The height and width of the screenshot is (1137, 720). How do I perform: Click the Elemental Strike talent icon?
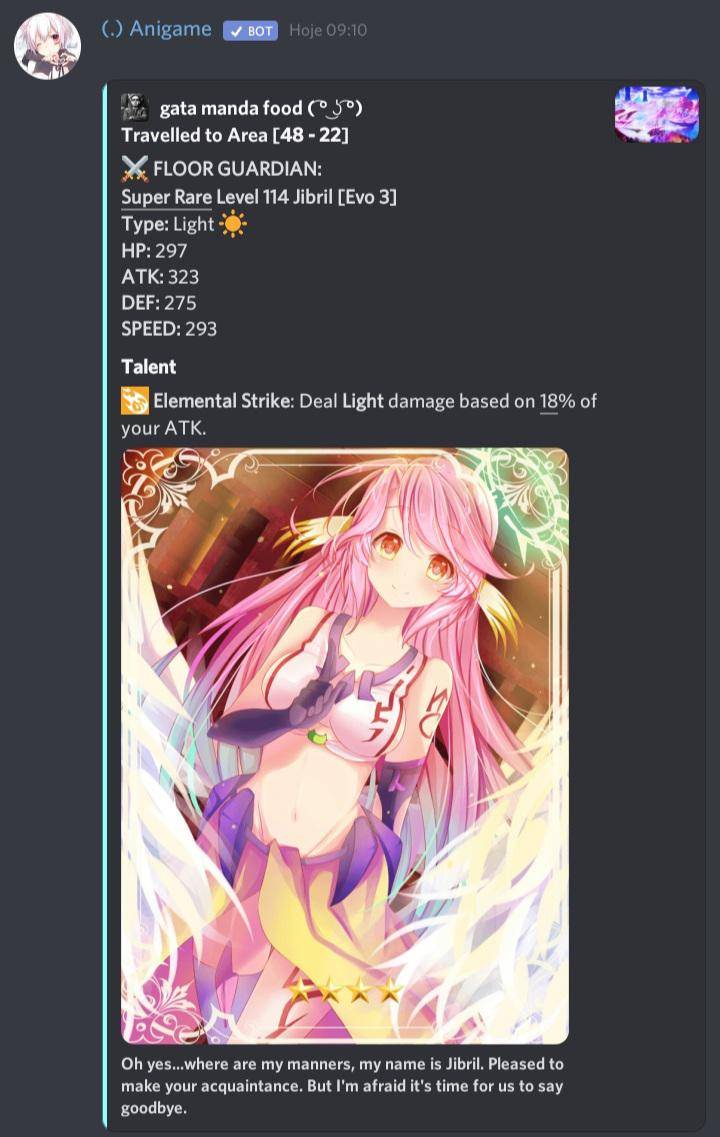coord(135,401)
